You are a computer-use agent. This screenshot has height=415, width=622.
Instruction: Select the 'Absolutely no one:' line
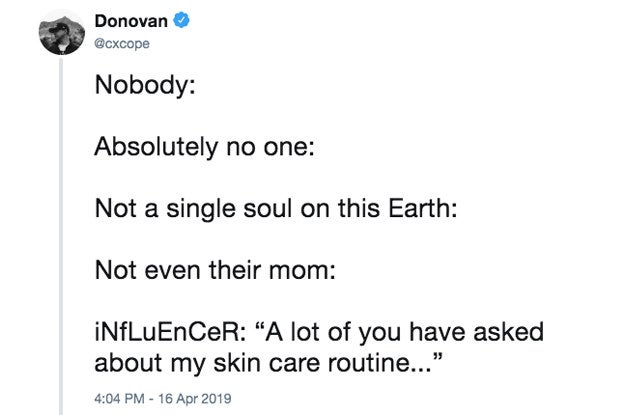coord(205,147)
